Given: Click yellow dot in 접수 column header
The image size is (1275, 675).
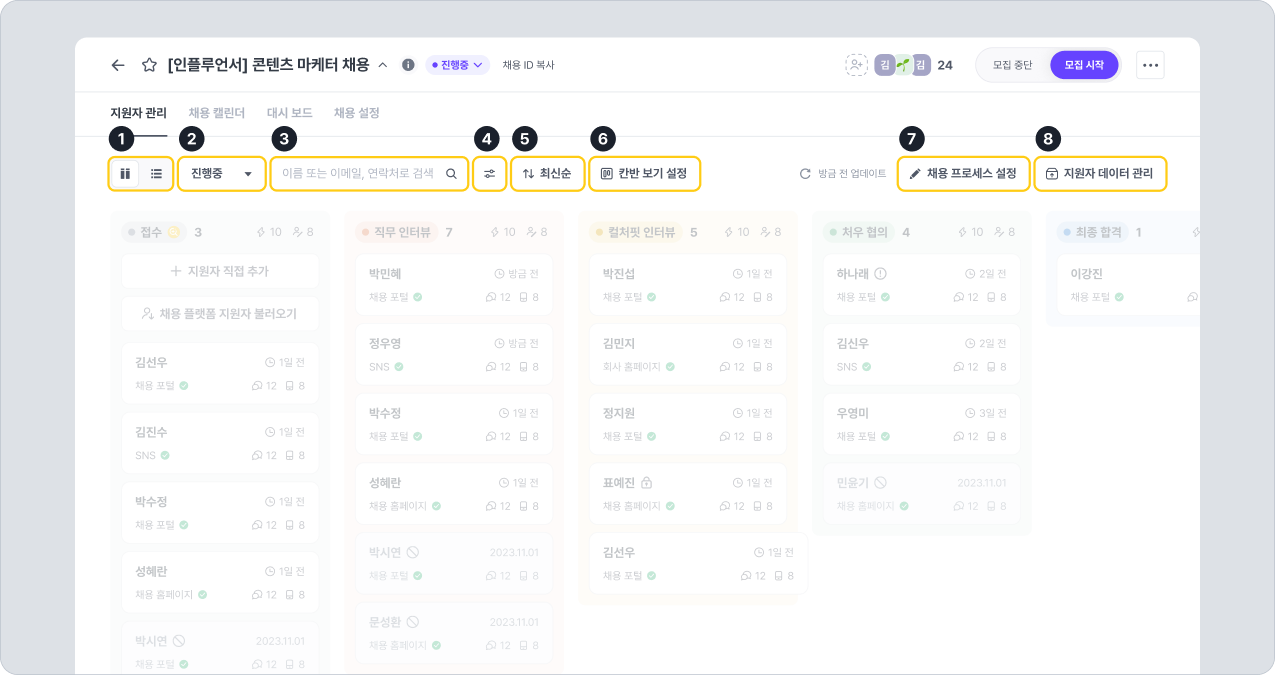Looking at the screenshot, I should [x=173, y=232].
